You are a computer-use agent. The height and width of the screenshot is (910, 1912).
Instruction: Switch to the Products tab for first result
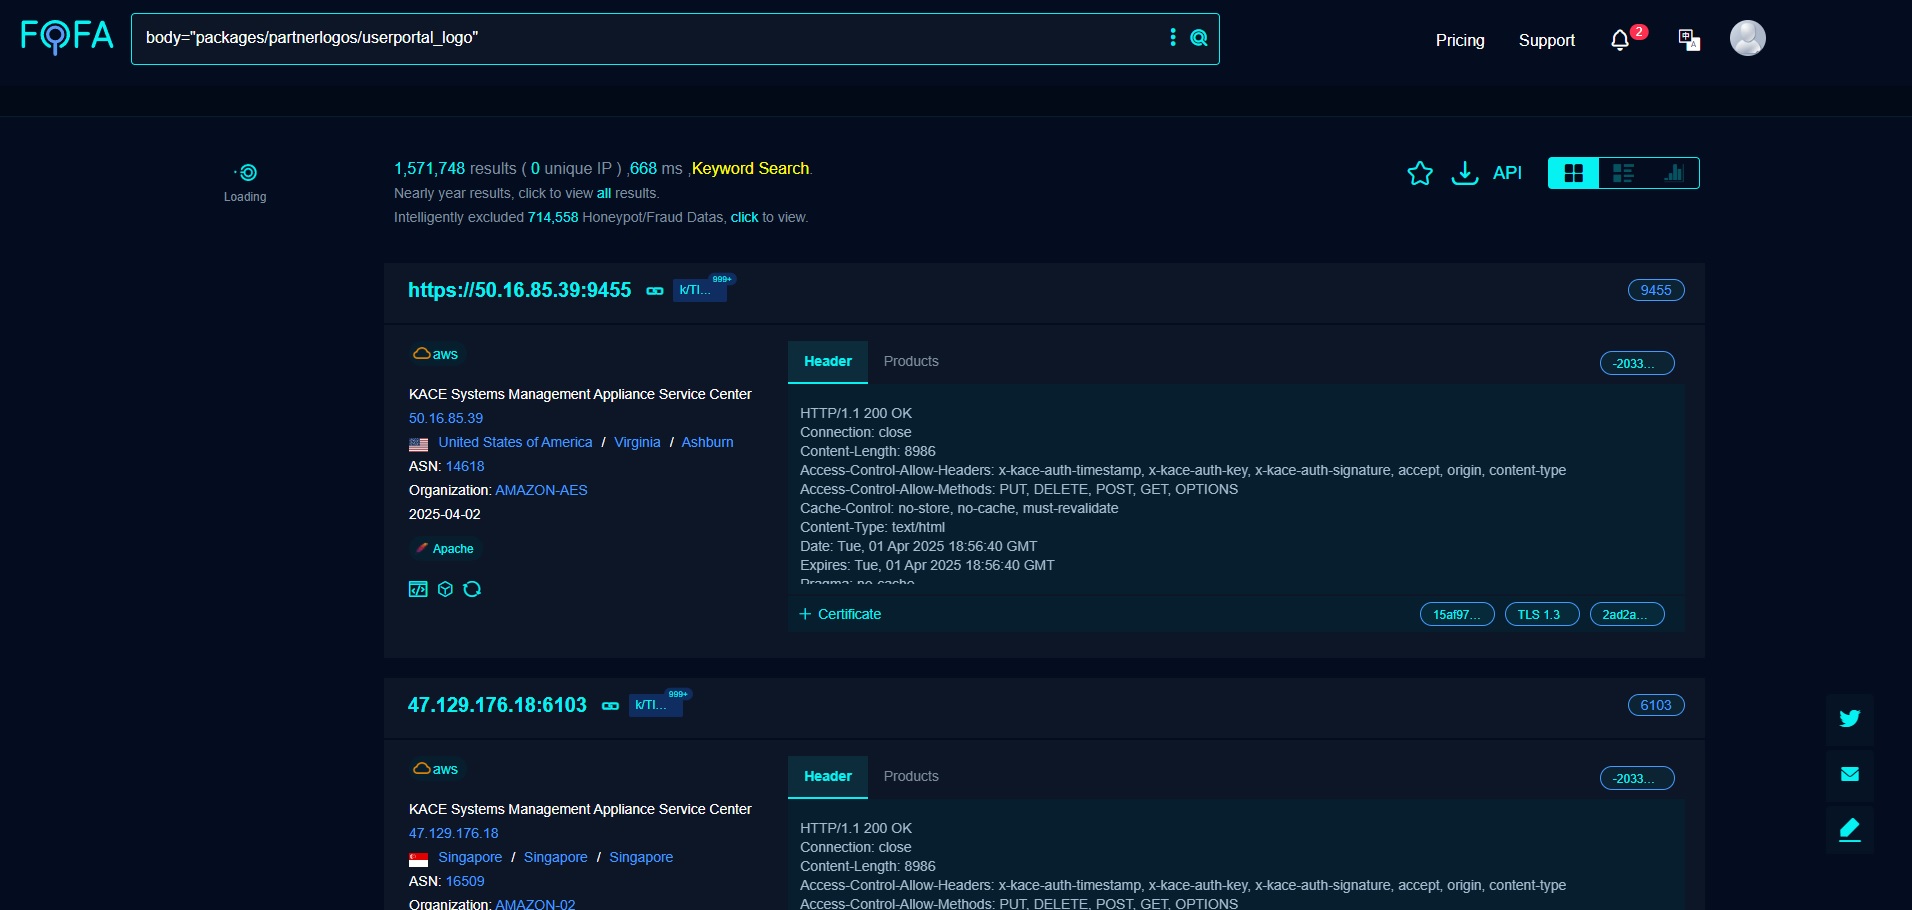pyautogui.click(x=910, y=362)
